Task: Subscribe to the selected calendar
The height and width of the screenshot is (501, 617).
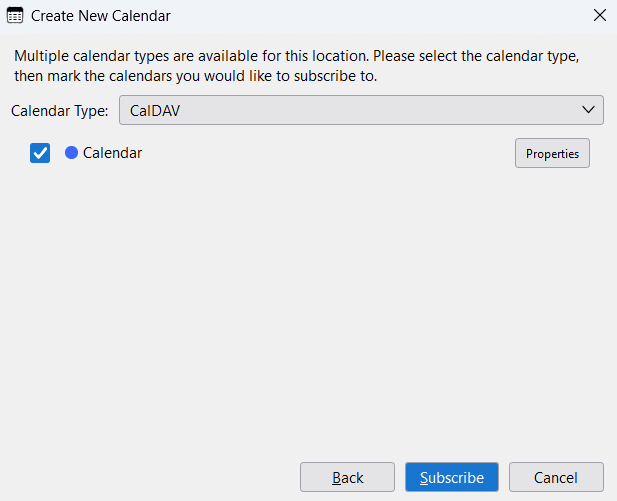Action: pyautogui.click(x=452, y=477)
